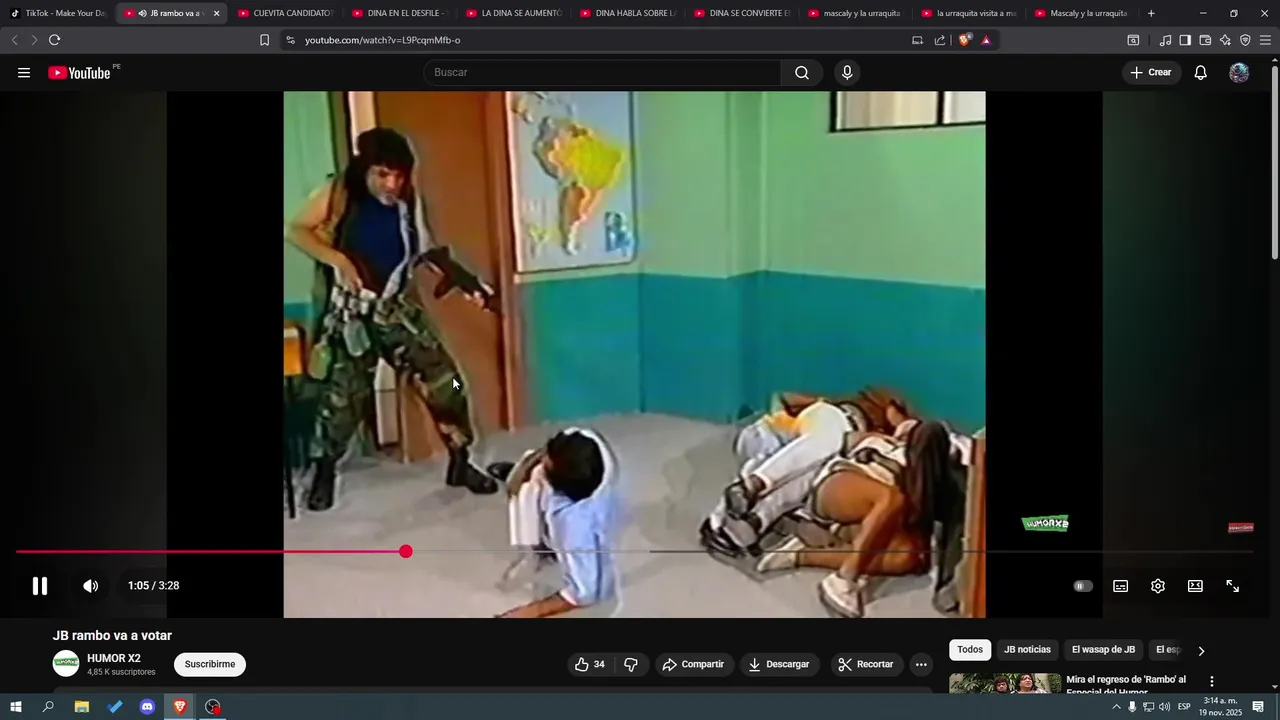Image resolution: width=1280 pixels, height=720 pixels.
Task: Open 'Mira el regreso de Rambo' title
Action: (1126, 685)
